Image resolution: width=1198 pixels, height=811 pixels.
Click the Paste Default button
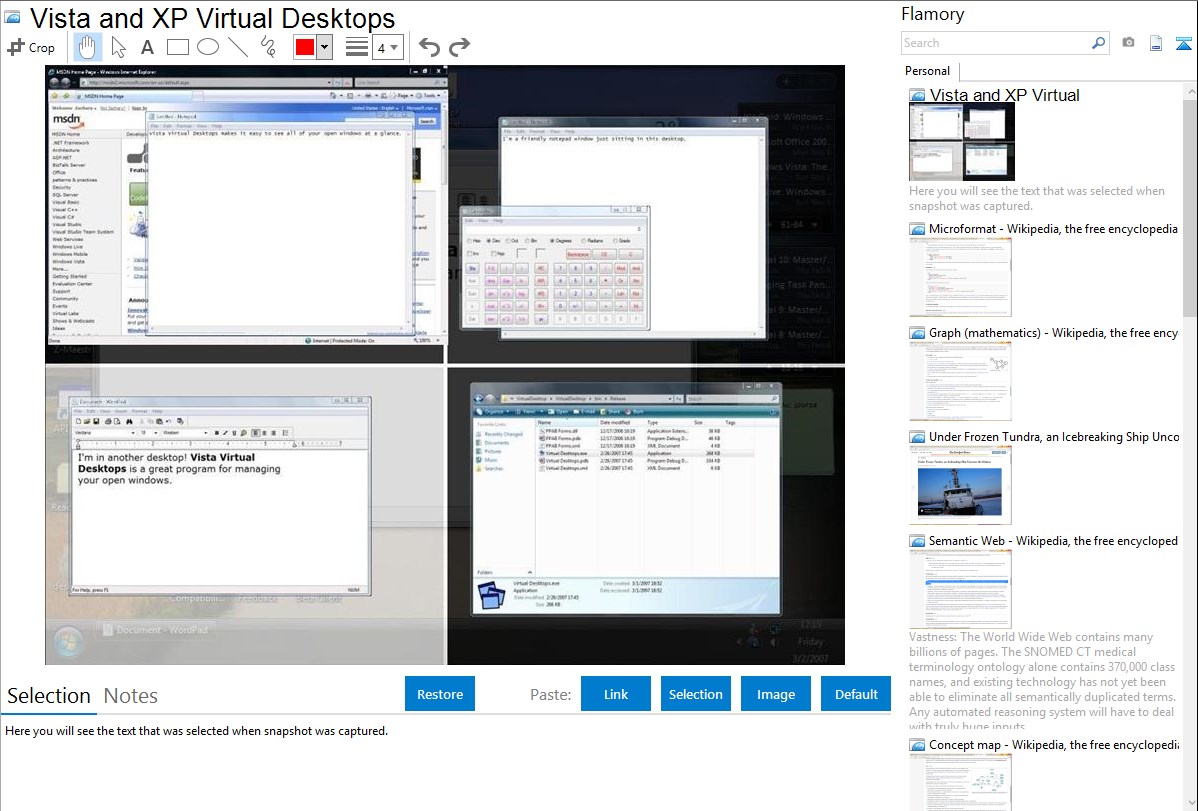(856, 694)
